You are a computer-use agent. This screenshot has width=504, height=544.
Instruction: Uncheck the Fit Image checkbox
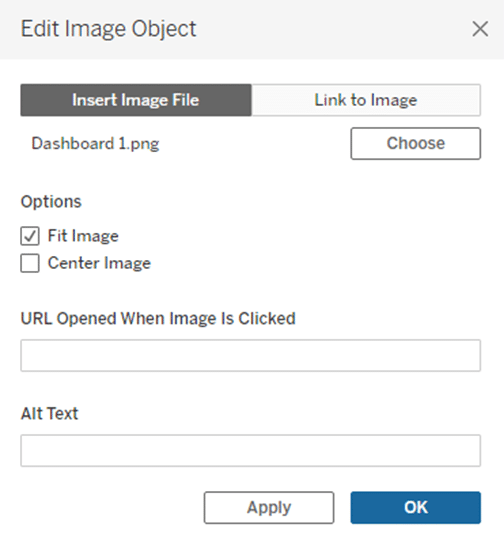pyautogui.click(x=30, y=236)
